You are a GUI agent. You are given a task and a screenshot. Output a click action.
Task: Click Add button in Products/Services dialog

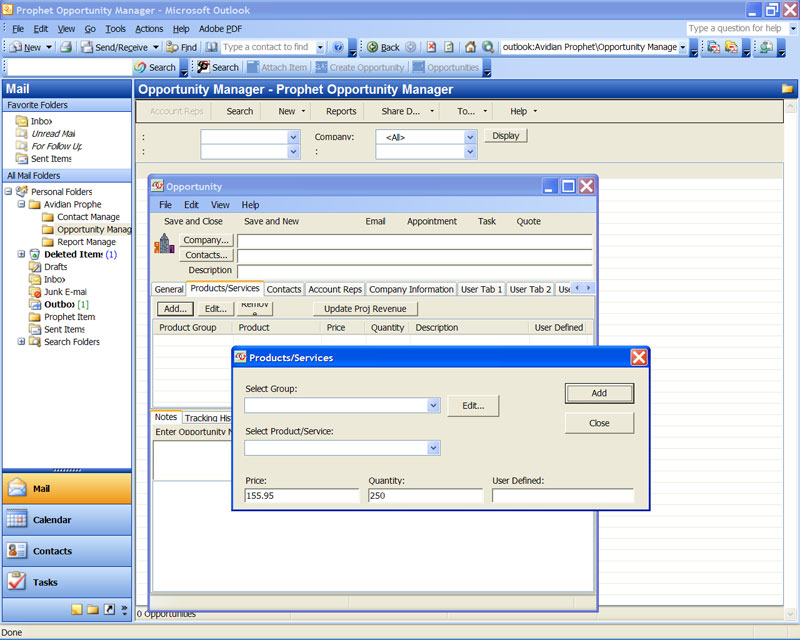(x=599, y=393)
